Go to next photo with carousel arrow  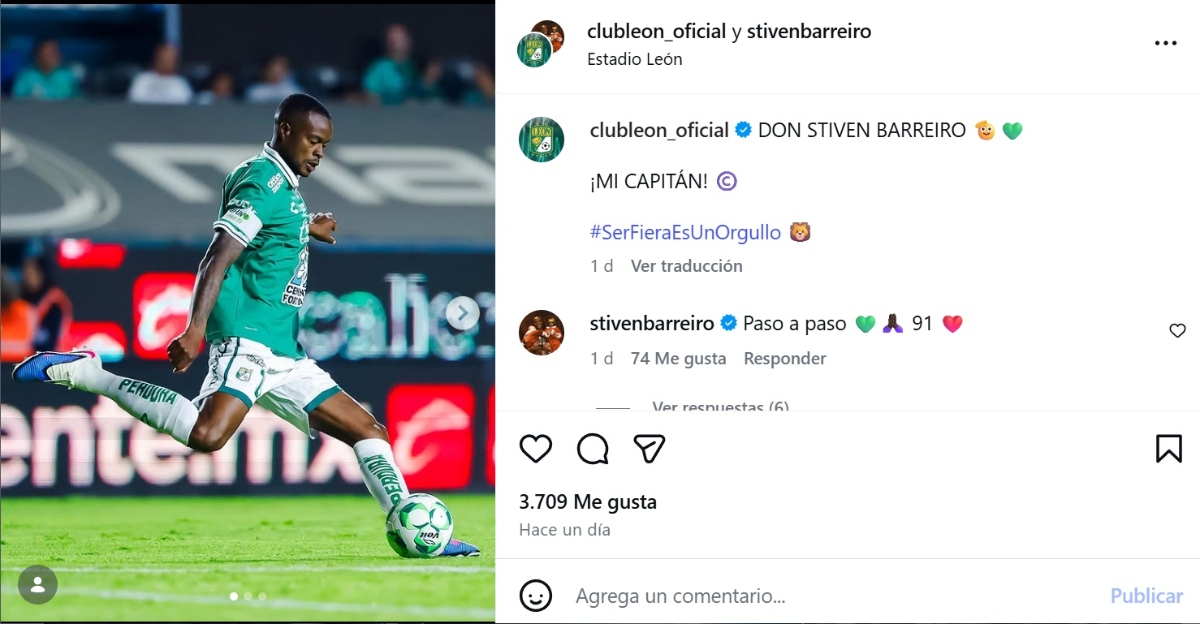coord(462,313)
